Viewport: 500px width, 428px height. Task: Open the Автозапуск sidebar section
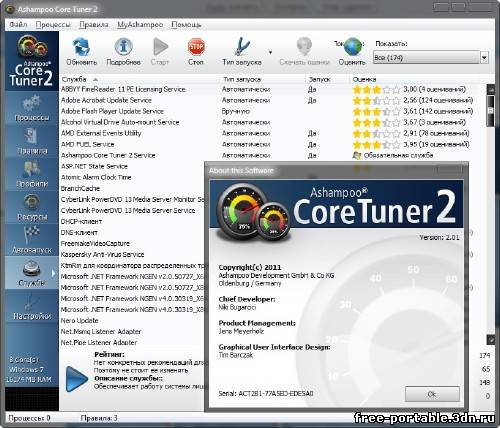(32, 240)
